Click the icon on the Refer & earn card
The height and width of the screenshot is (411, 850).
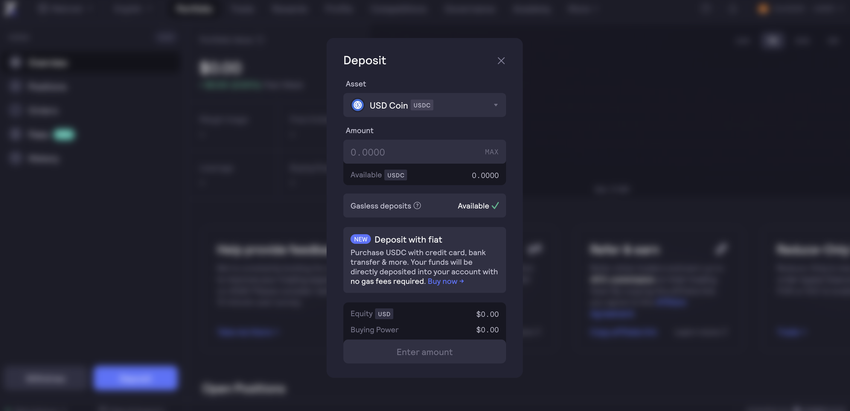coord(721,249)
